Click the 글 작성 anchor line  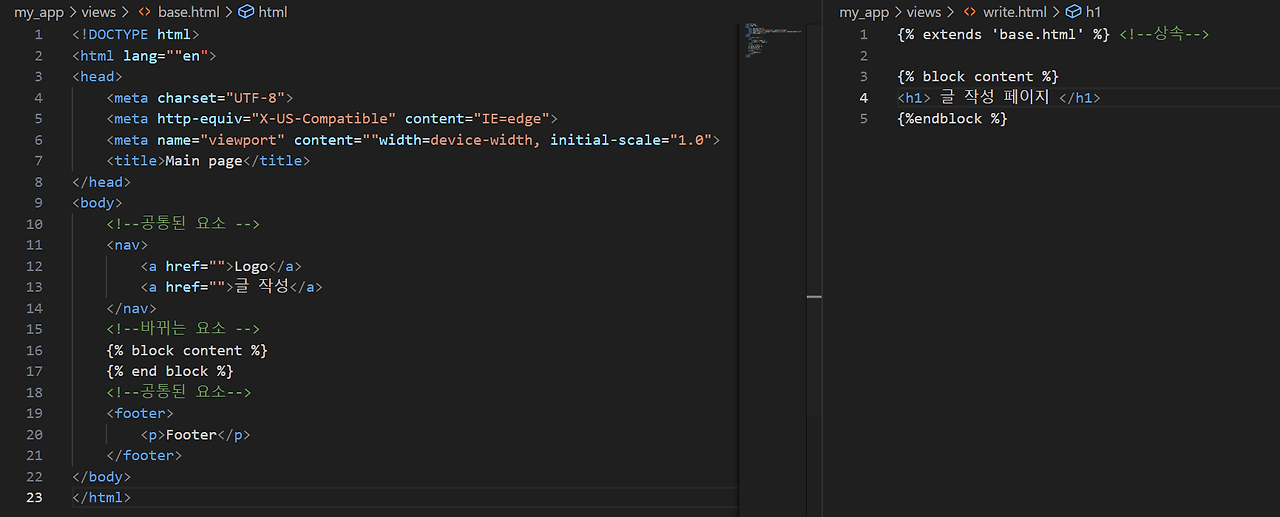232,287
